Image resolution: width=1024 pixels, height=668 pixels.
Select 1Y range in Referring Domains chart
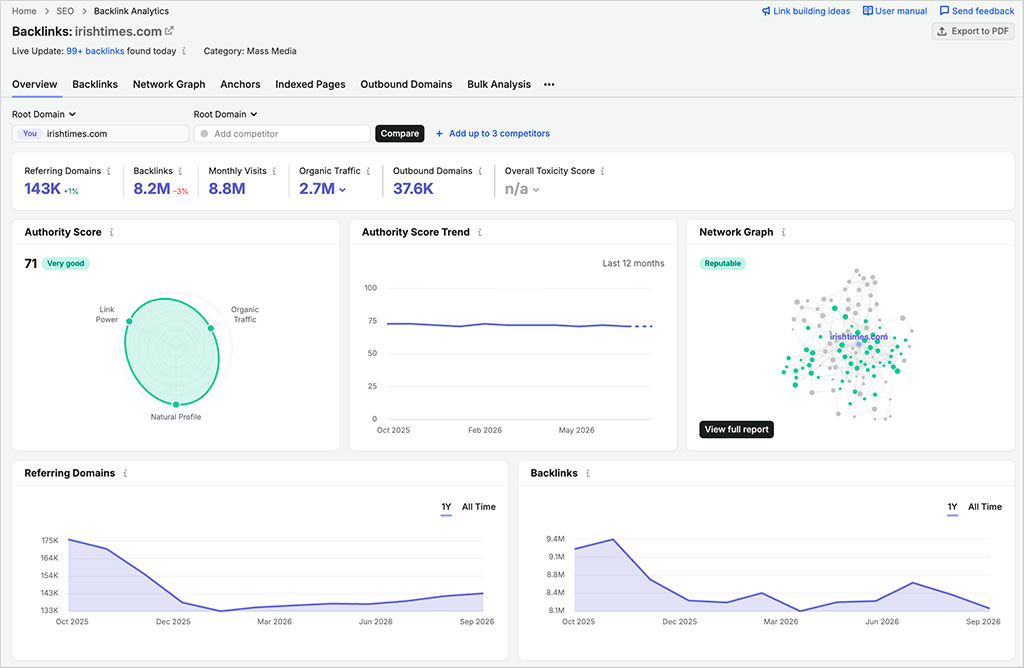click(x=446, y=507)
